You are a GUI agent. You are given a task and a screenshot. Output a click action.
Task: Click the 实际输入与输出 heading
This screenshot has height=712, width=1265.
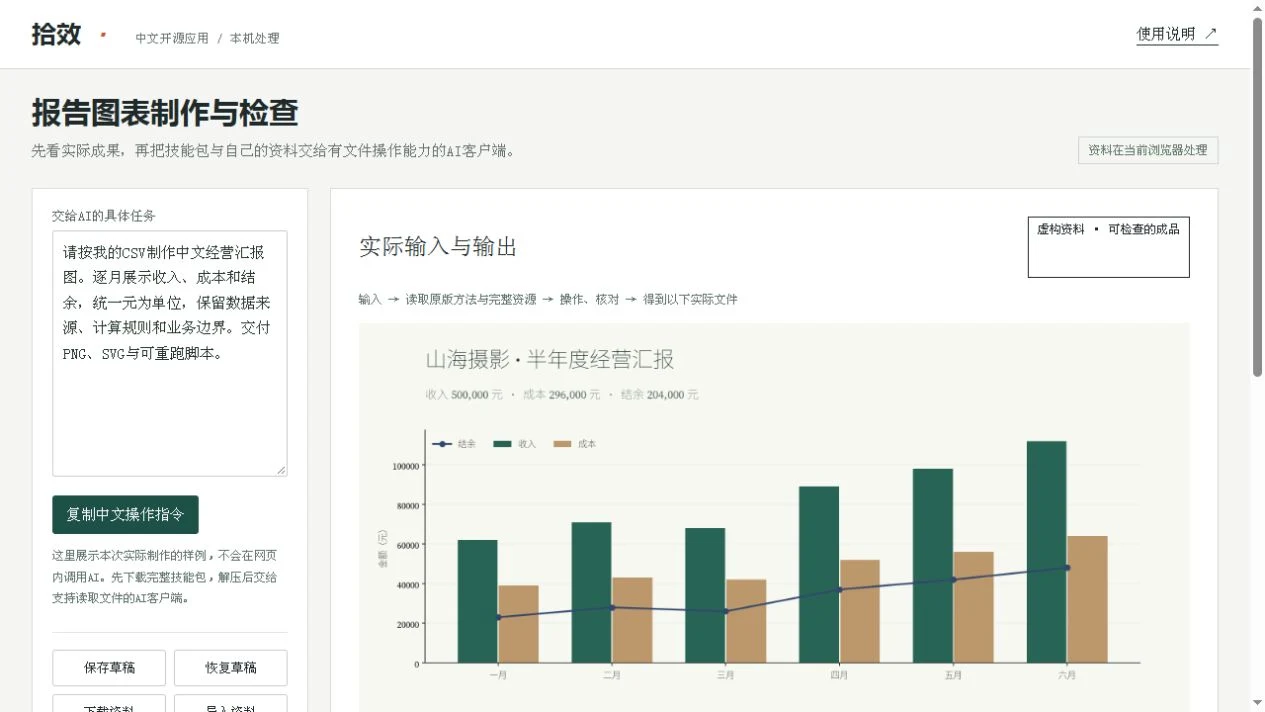[x=438, y=247]
